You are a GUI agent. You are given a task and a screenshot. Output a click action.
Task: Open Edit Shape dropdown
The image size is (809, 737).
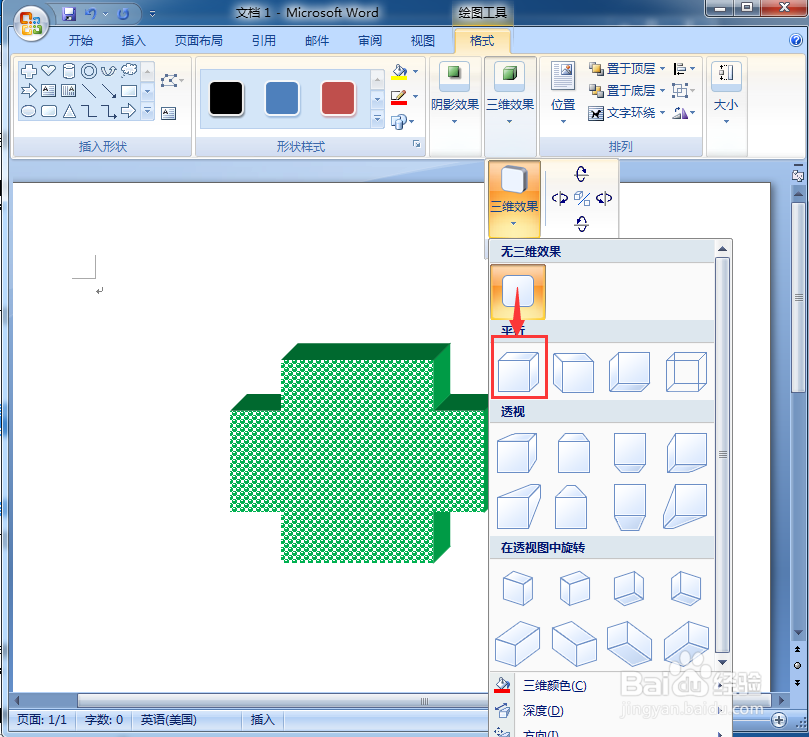pos(172,81)
